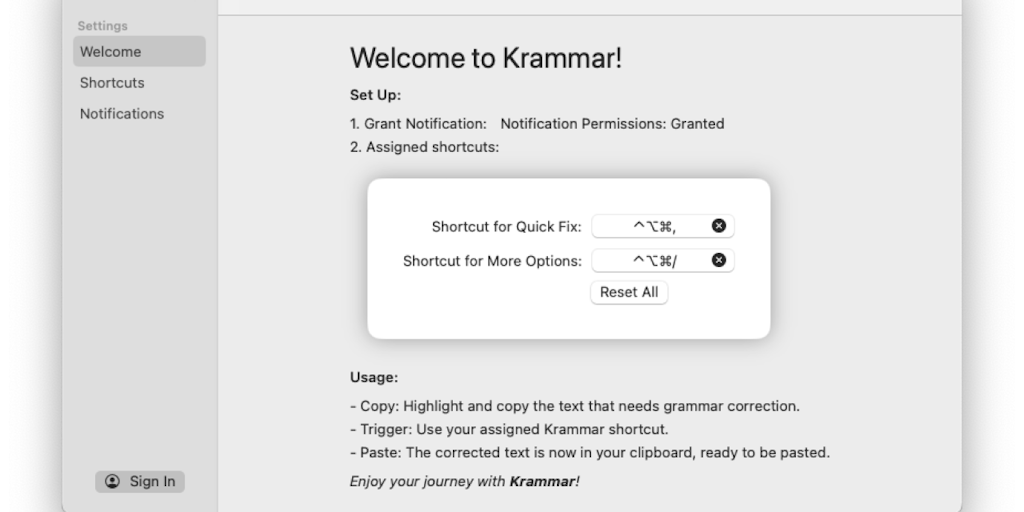
Task: Select the "Notification Permissions: Granted" status text
Action: [x=612, y=124]
